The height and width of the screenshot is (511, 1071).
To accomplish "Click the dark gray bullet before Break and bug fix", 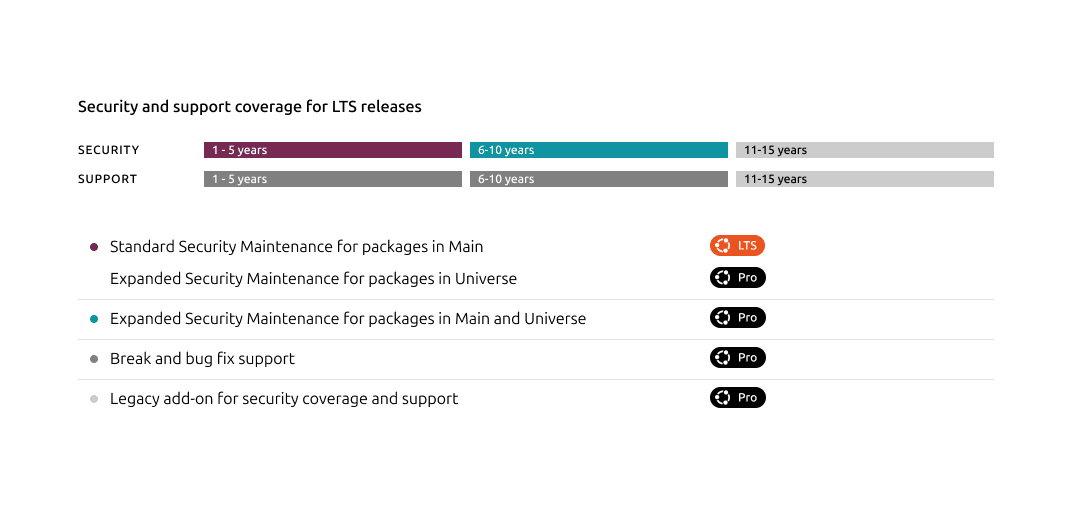I will point(94,359).
